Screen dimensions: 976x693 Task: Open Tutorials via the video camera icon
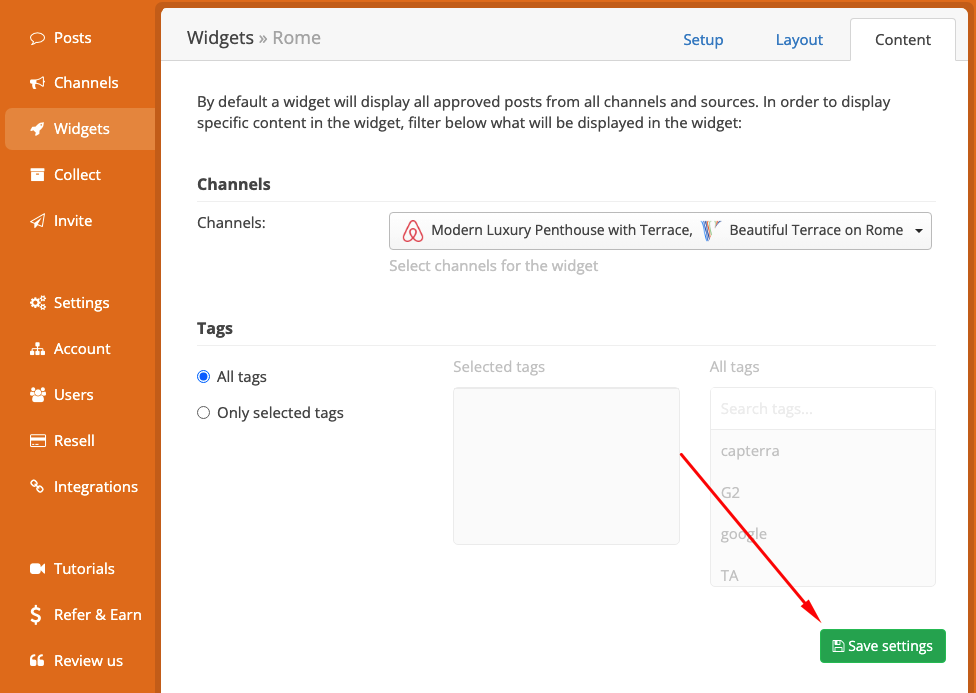point(37,568)
